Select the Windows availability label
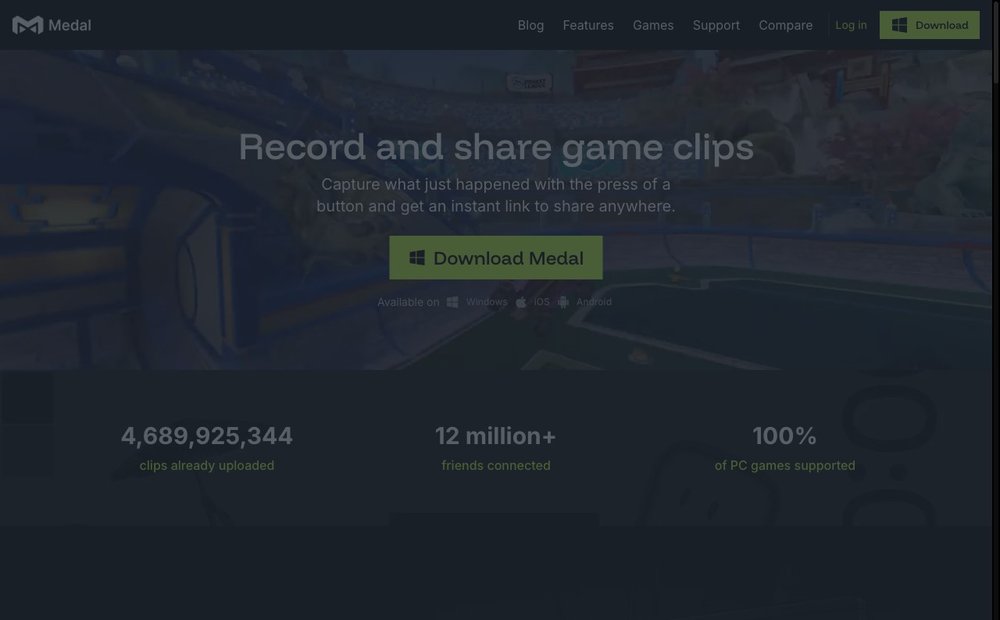Viewport: 1000px width, 620px height. (487, 302)
